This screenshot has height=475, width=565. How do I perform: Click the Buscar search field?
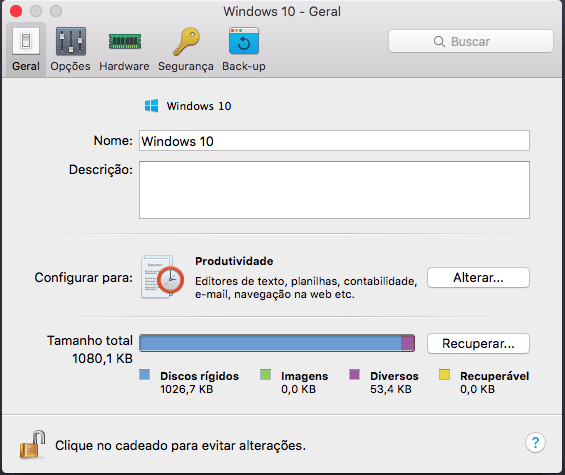[471, 41]
